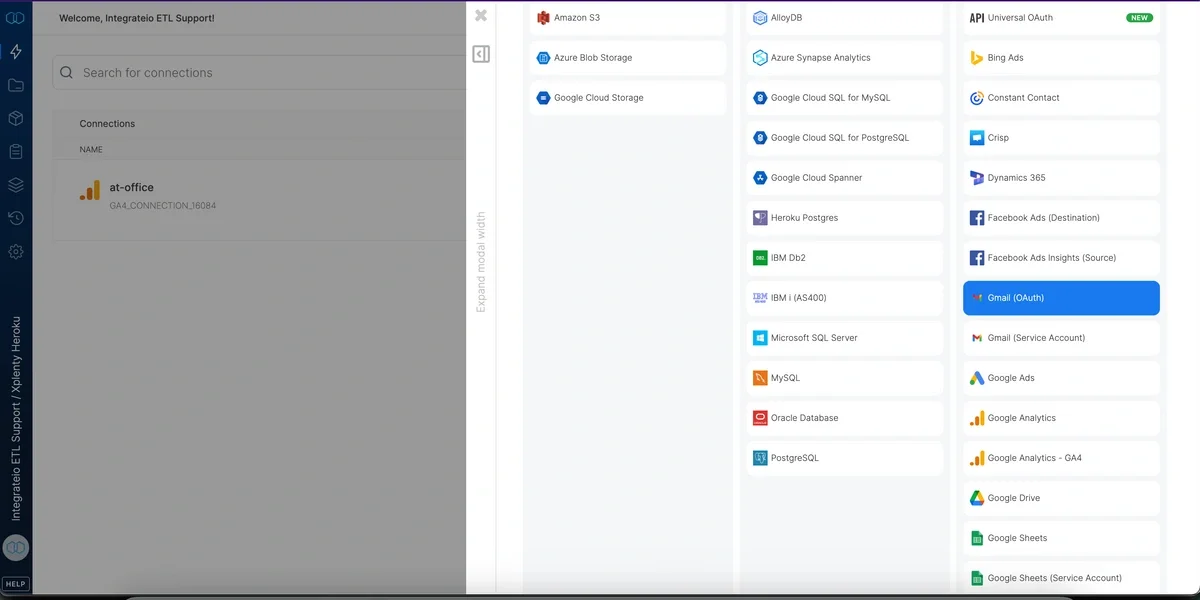Select highlighted Gmail (OAuth) option

point(1061,298)
